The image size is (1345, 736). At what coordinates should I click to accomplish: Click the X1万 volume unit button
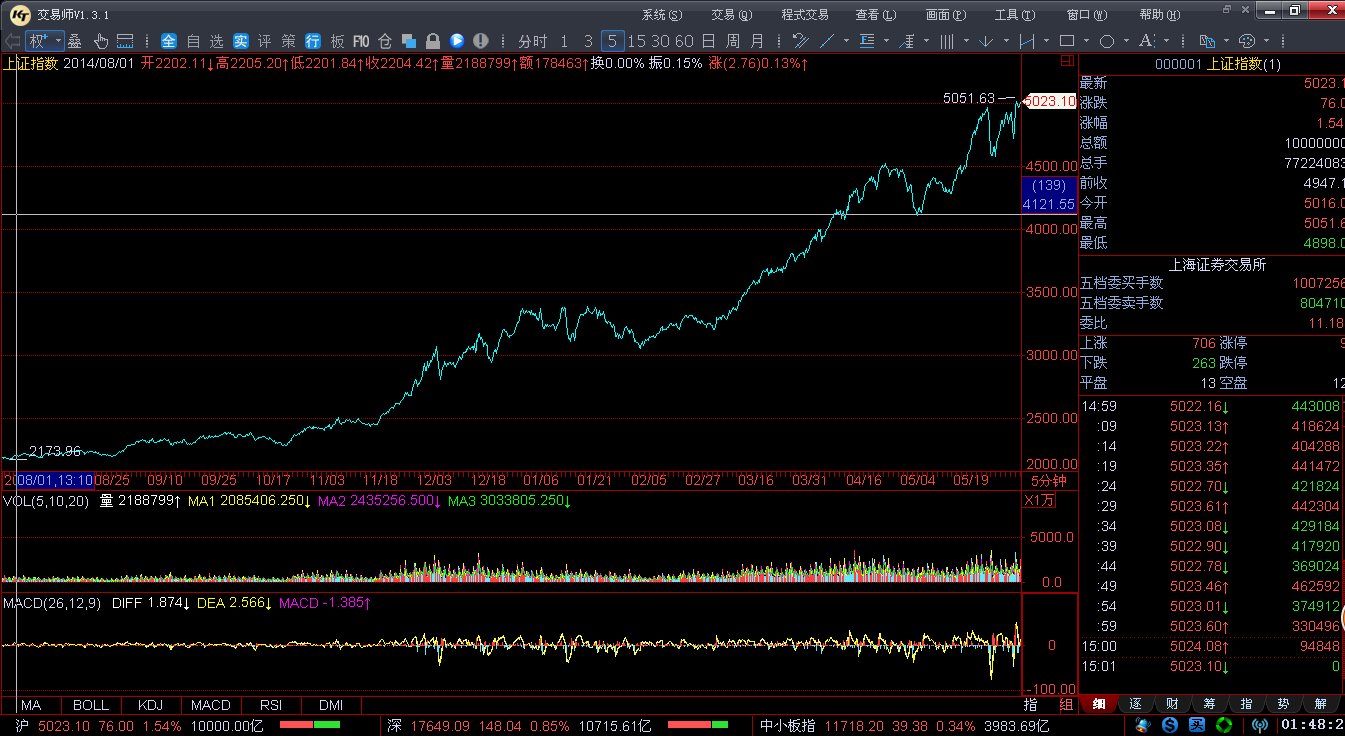[x=1040, y=501]
